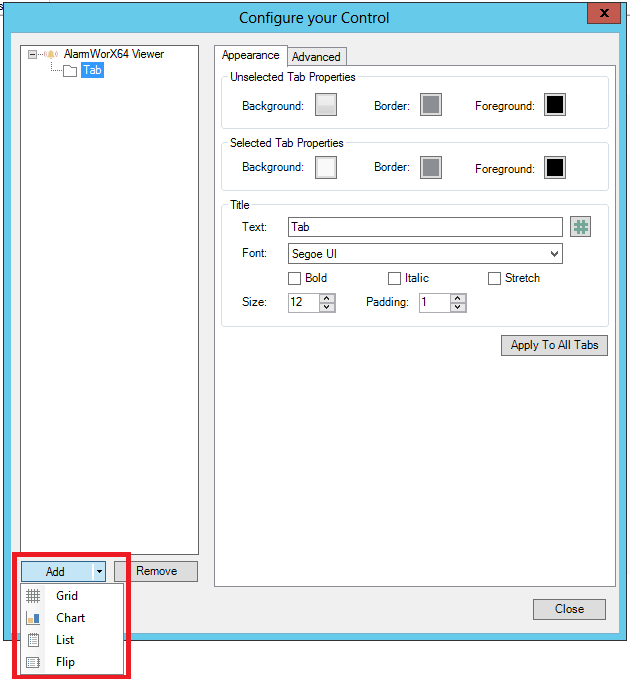Switch to the Appearance tab

[251, 55]
